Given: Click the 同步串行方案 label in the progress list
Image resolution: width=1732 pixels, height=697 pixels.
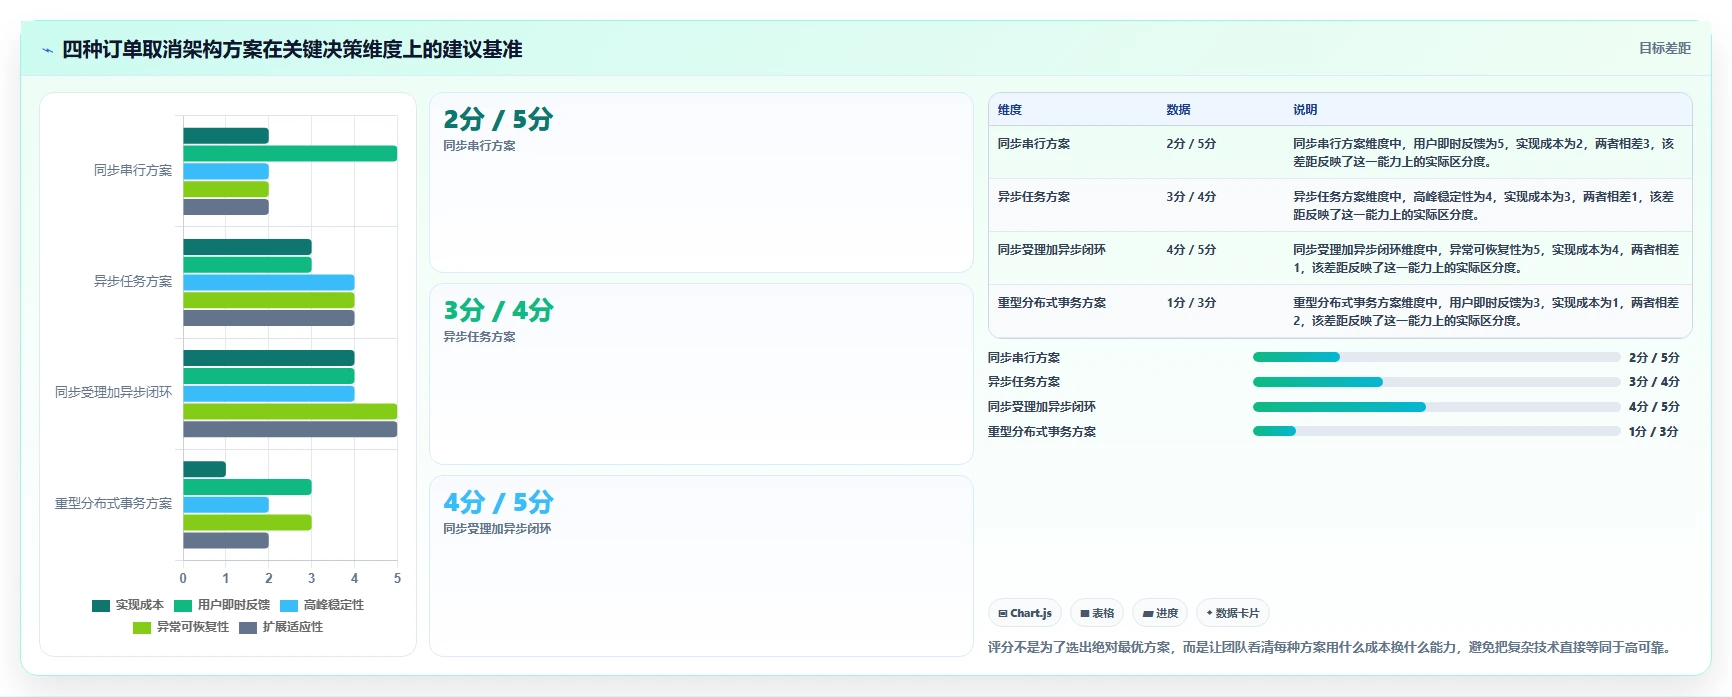Looking at the screenshot, I should click(x=1024, y=357).
